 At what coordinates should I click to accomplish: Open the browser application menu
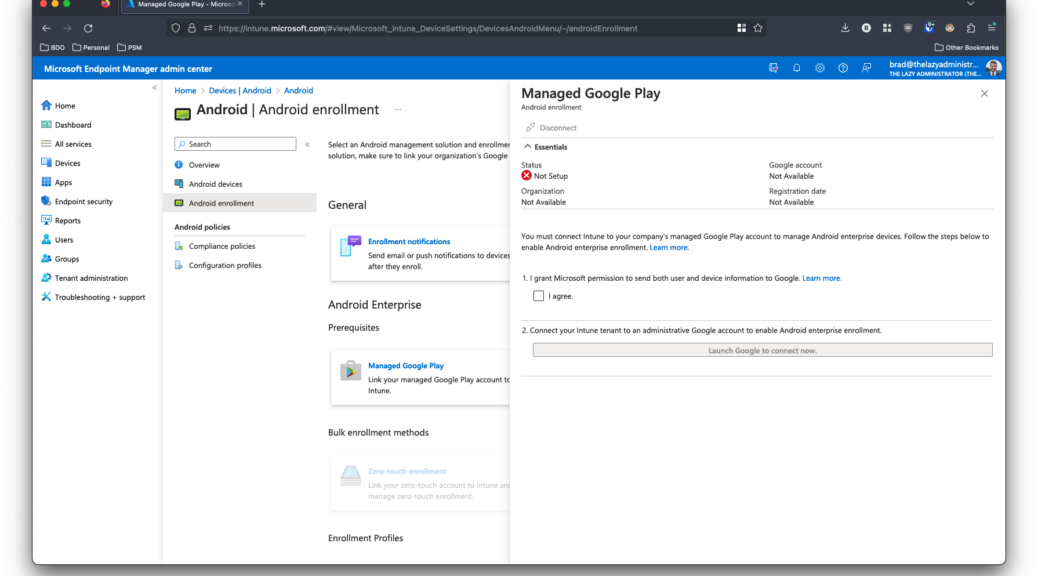tap(992, 28)
